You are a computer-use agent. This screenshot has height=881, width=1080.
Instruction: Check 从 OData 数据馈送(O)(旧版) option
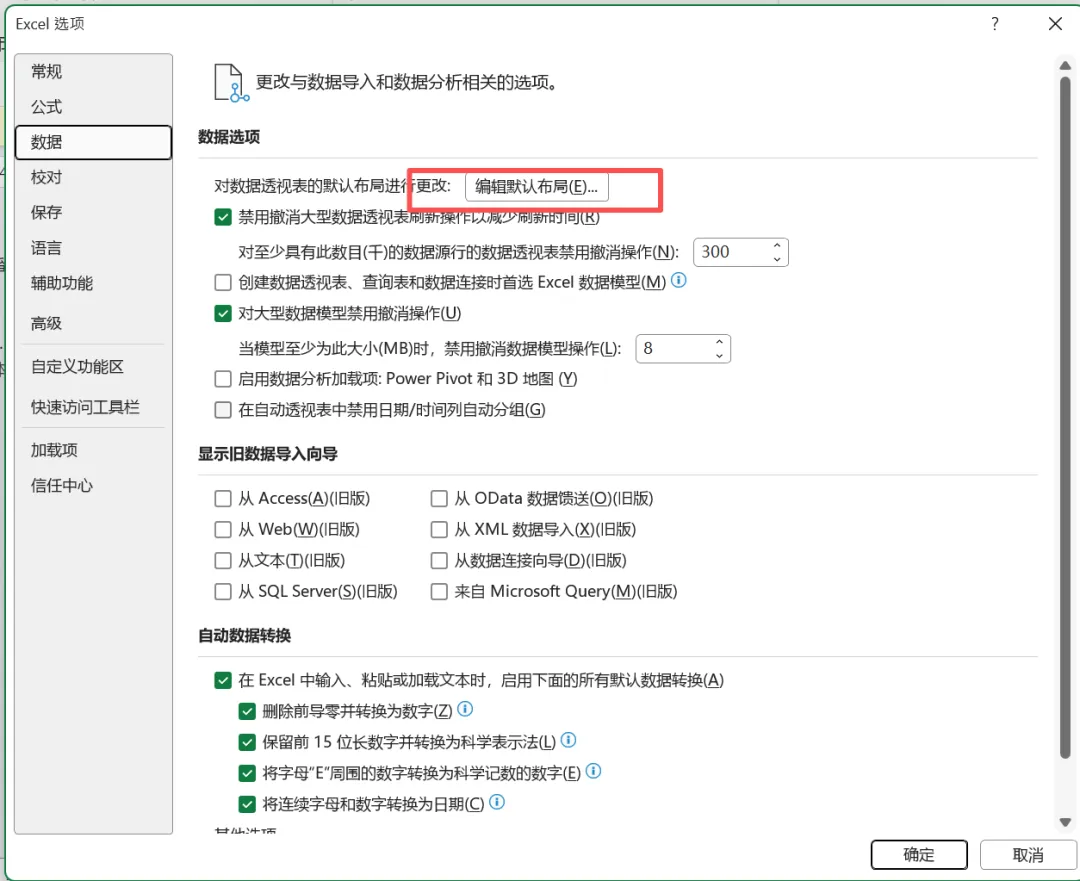(x=439, y=498)
